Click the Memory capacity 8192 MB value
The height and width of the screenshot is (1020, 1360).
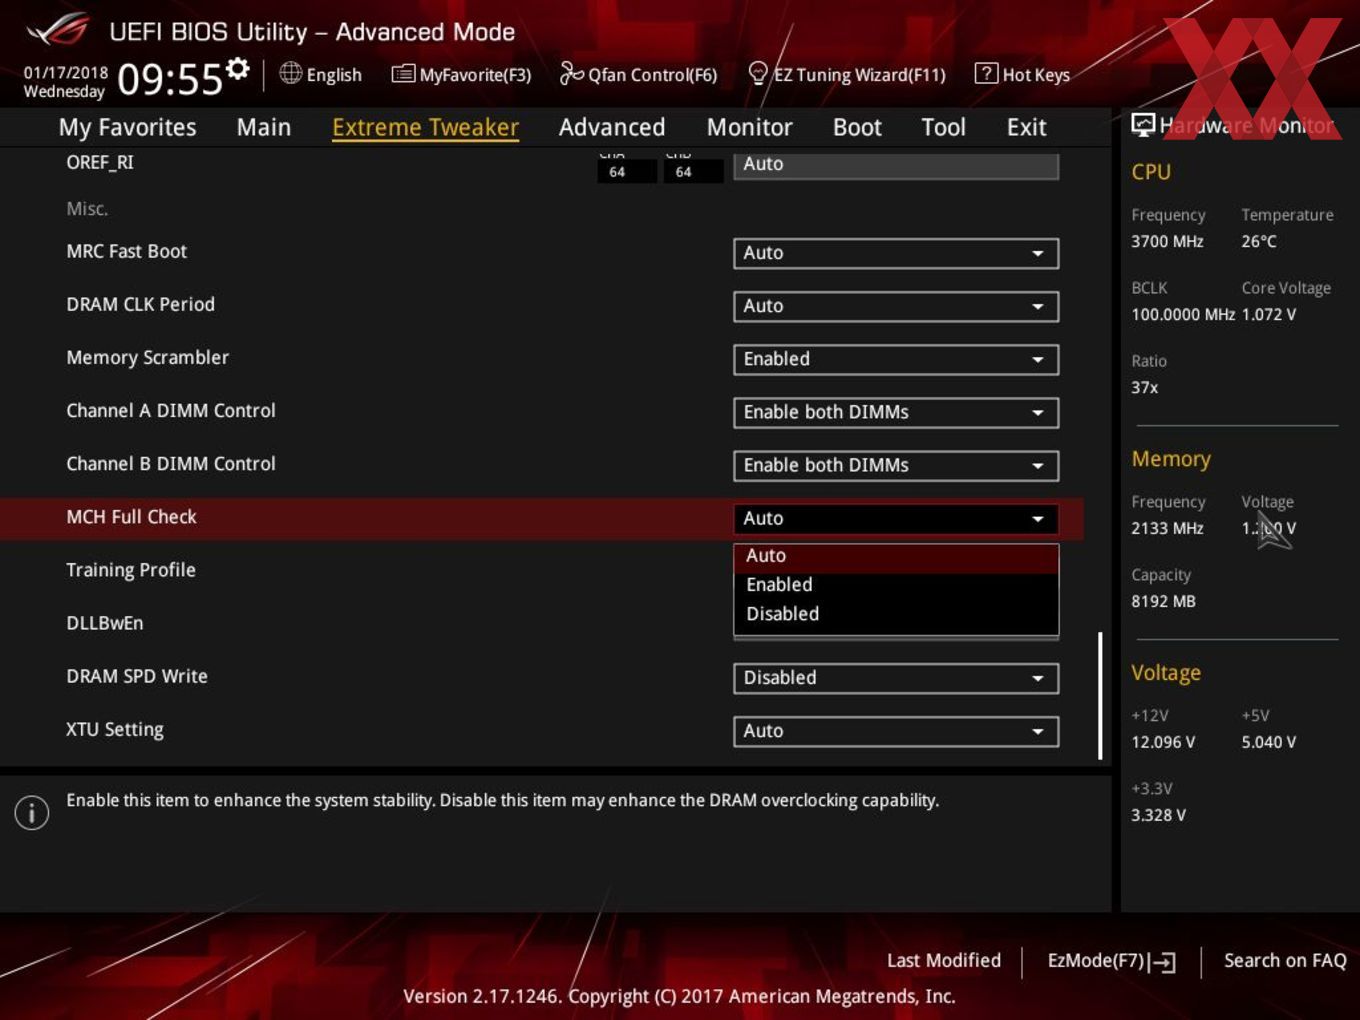tap(1163, 601)
